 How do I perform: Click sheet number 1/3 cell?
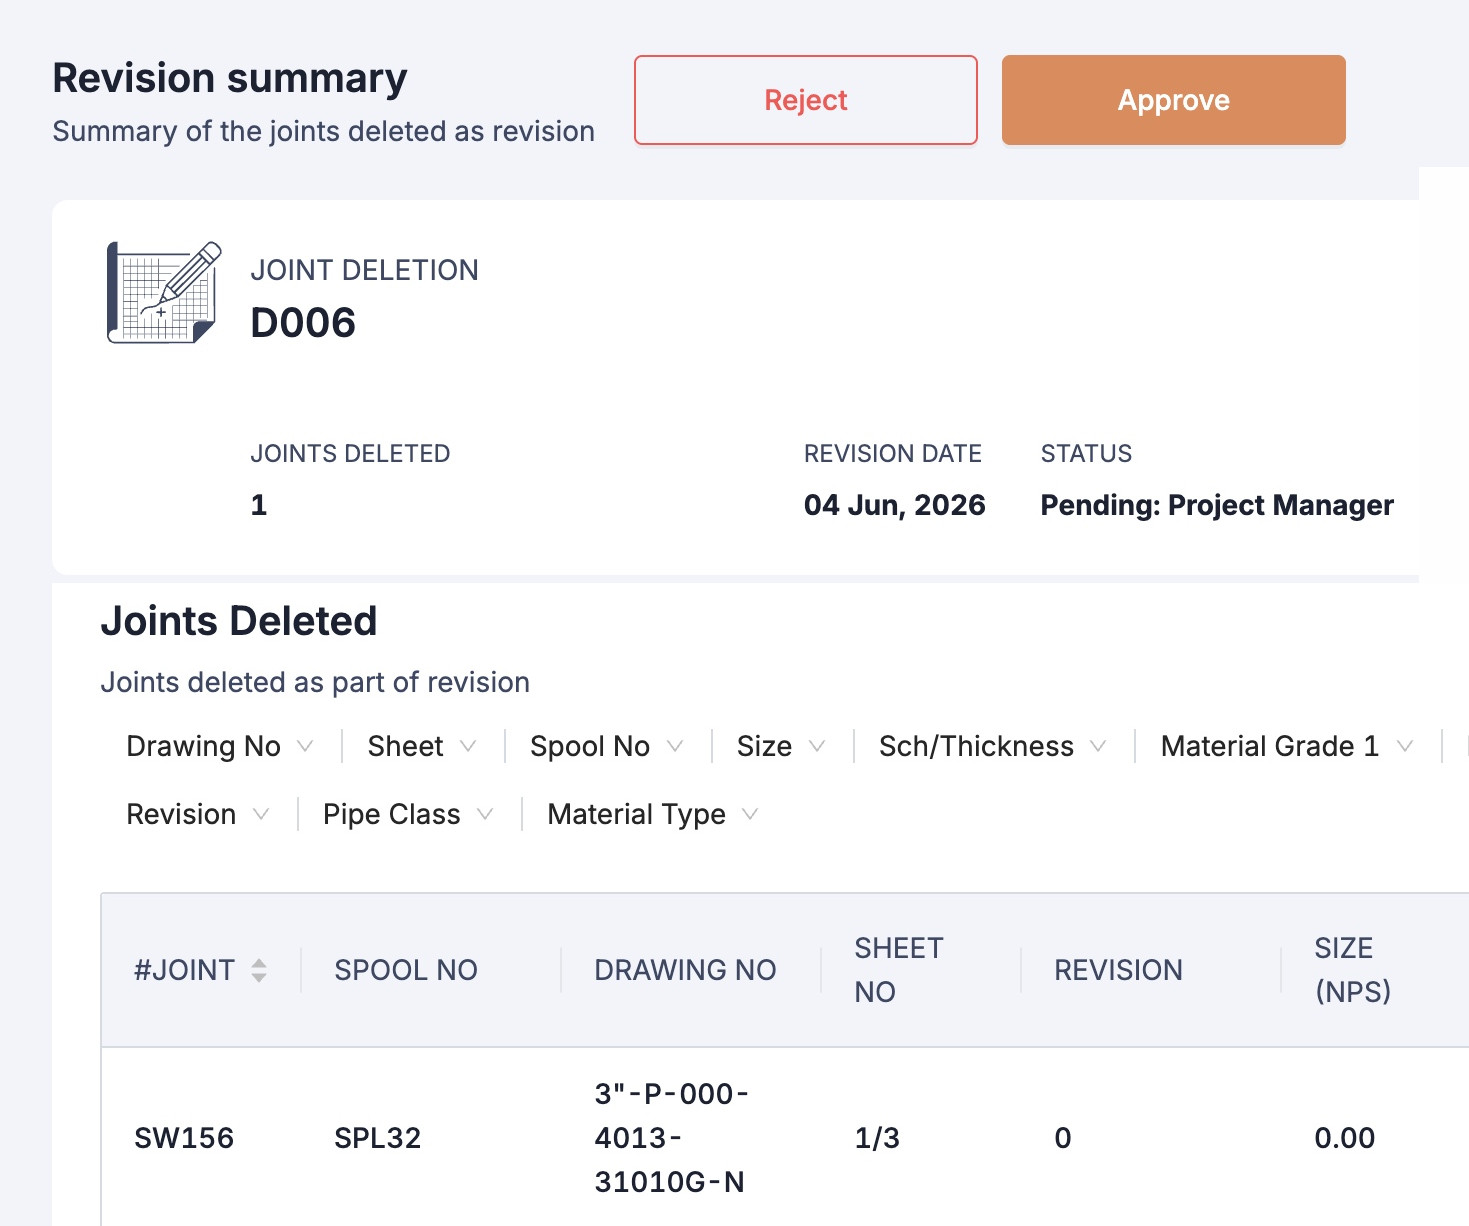(877, 1138)
